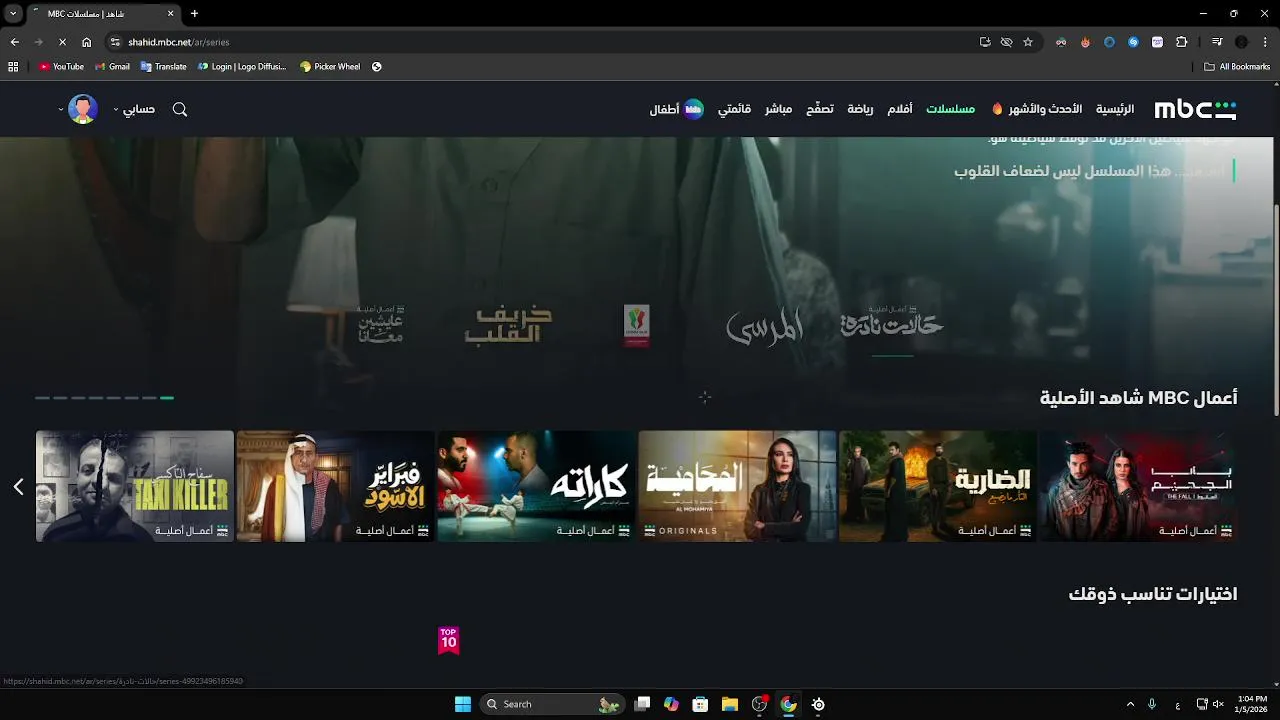
Task: Click the Top 10 badge
Action: click(448, 640)
